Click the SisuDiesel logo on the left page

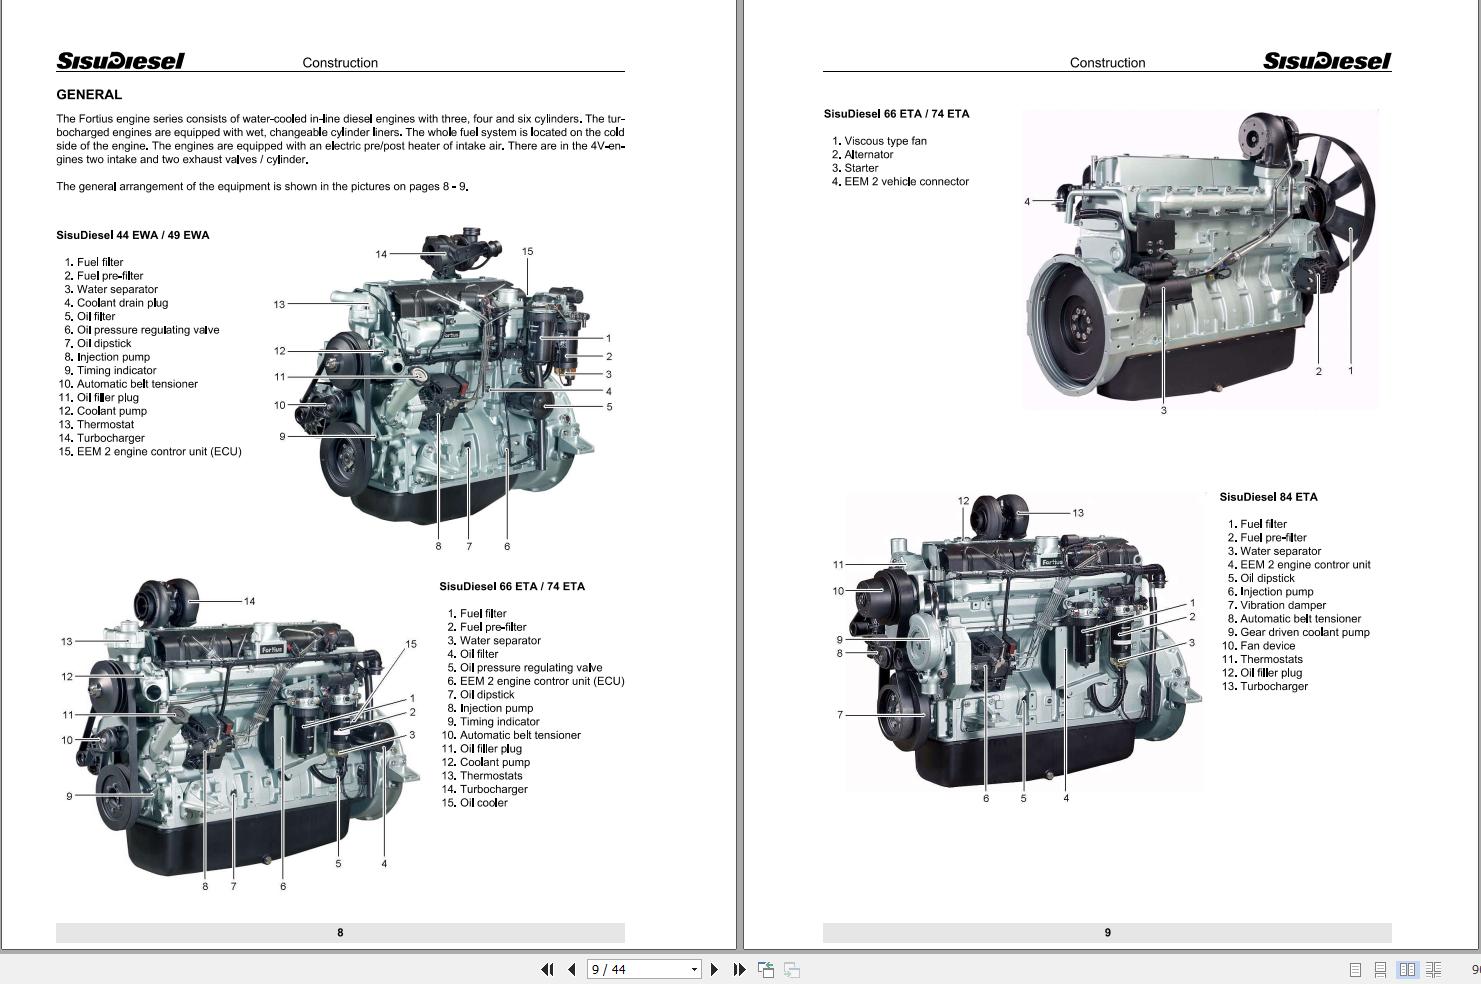tap(120, 61)
